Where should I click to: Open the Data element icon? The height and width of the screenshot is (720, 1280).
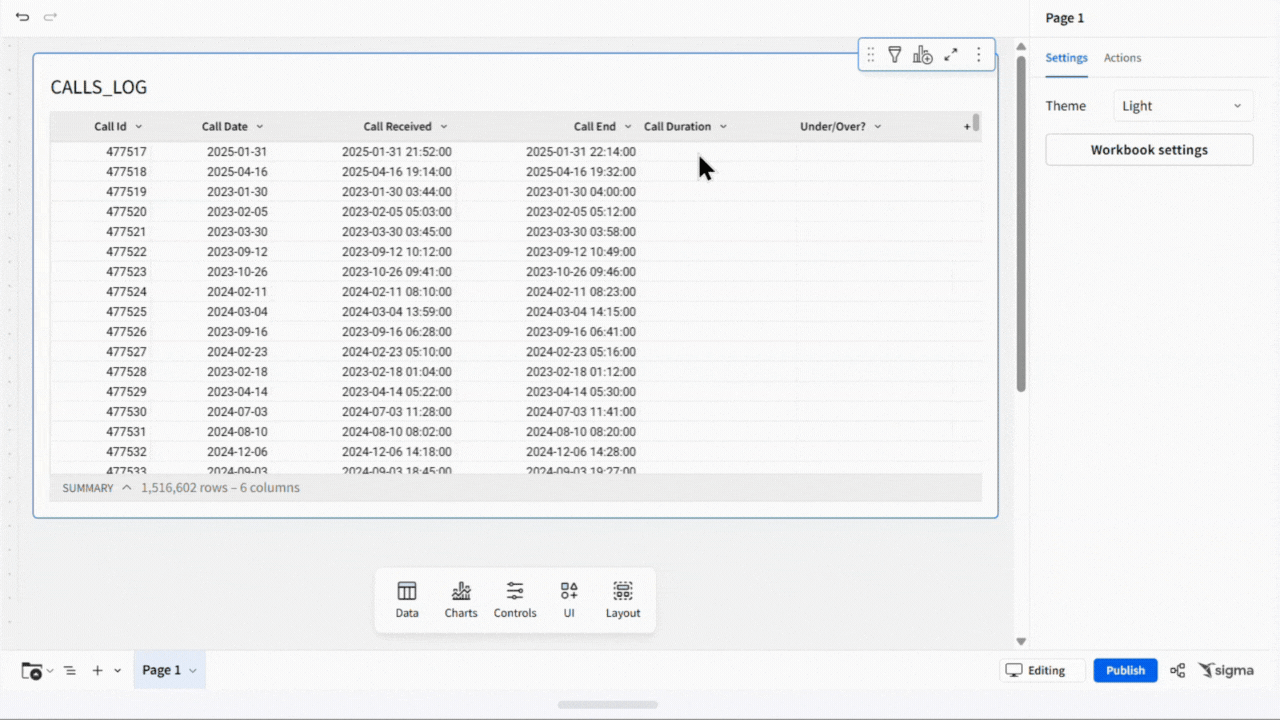[407, 600]
